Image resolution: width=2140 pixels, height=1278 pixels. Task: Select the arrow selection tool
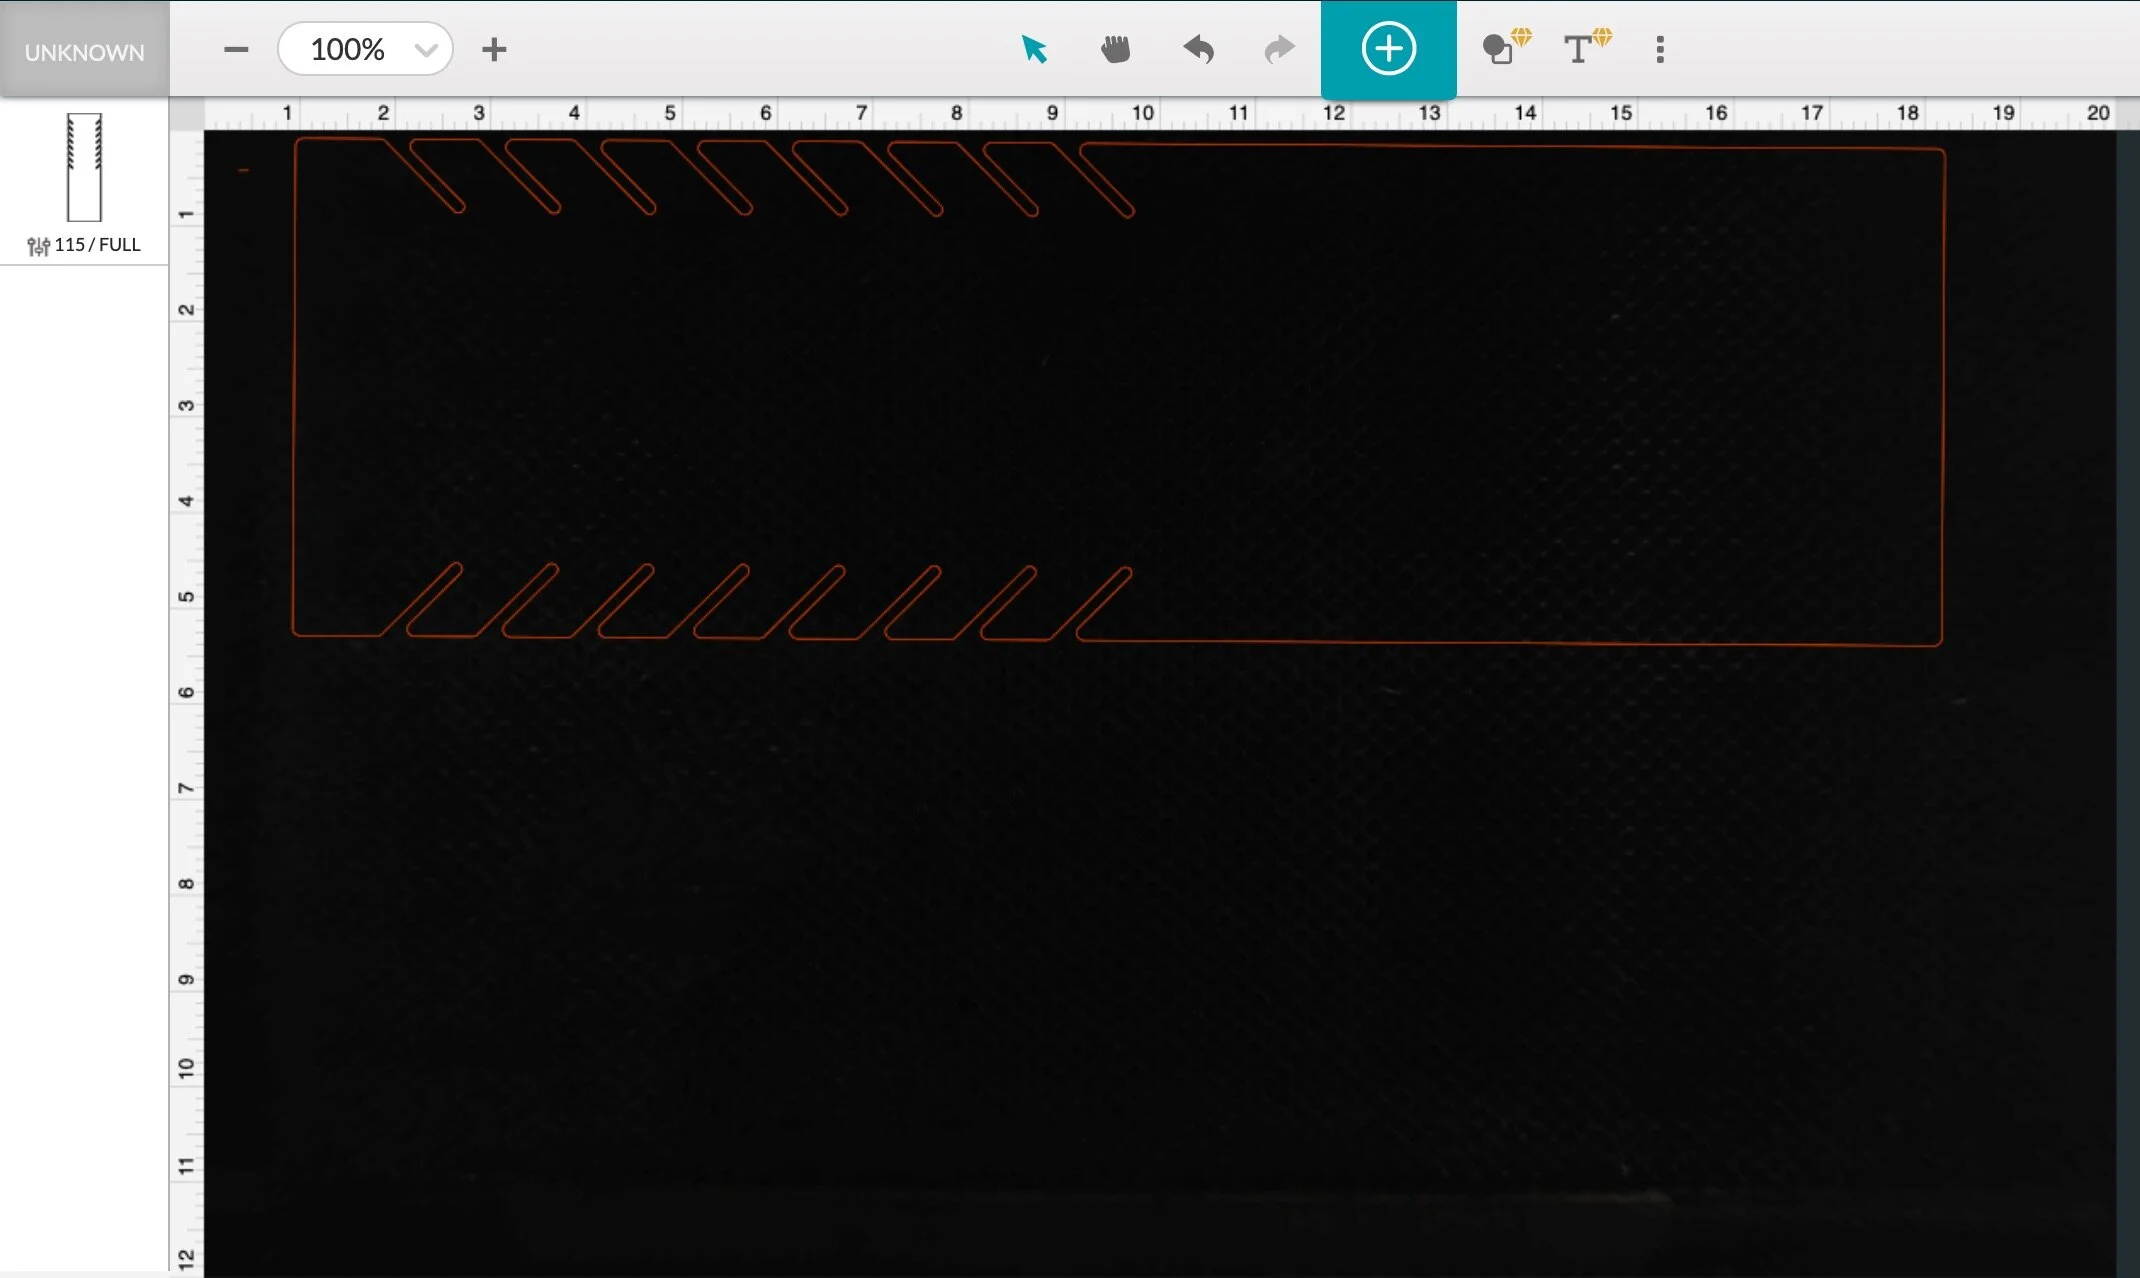point(1034,49)
